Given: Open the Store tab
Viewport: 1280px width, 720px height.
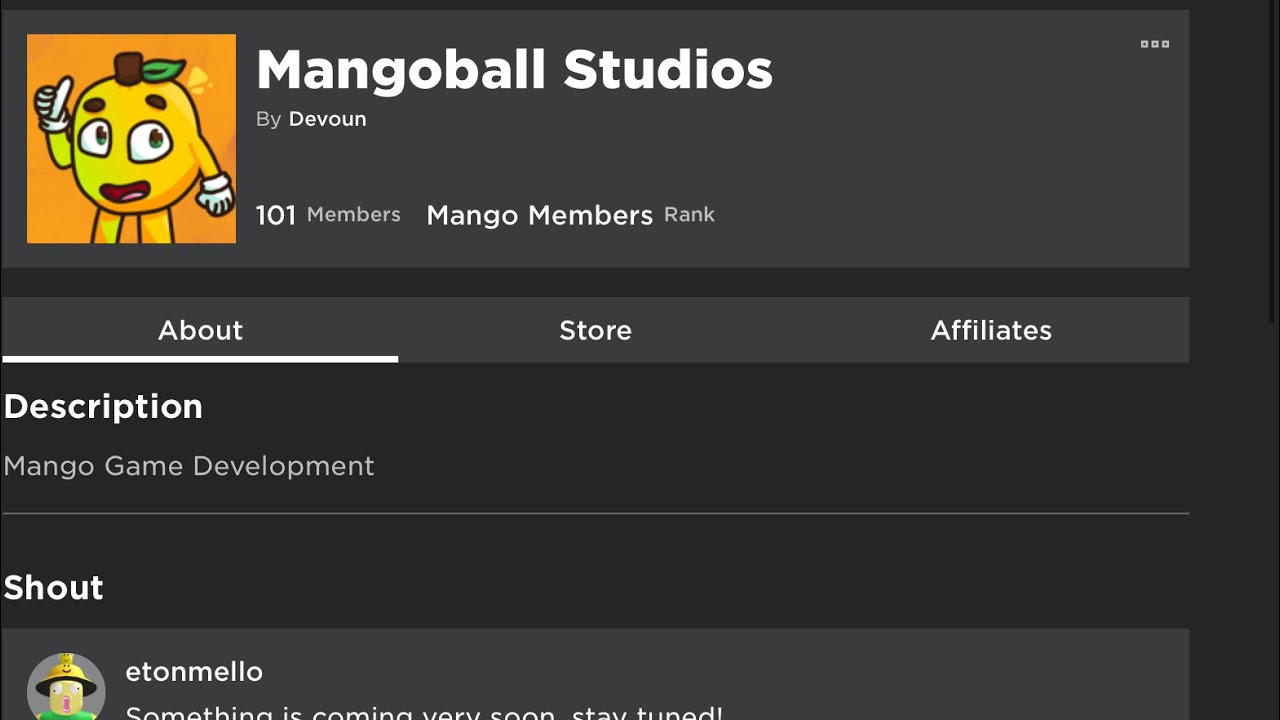Looking at the screenshot, I should tap(595, 330).
